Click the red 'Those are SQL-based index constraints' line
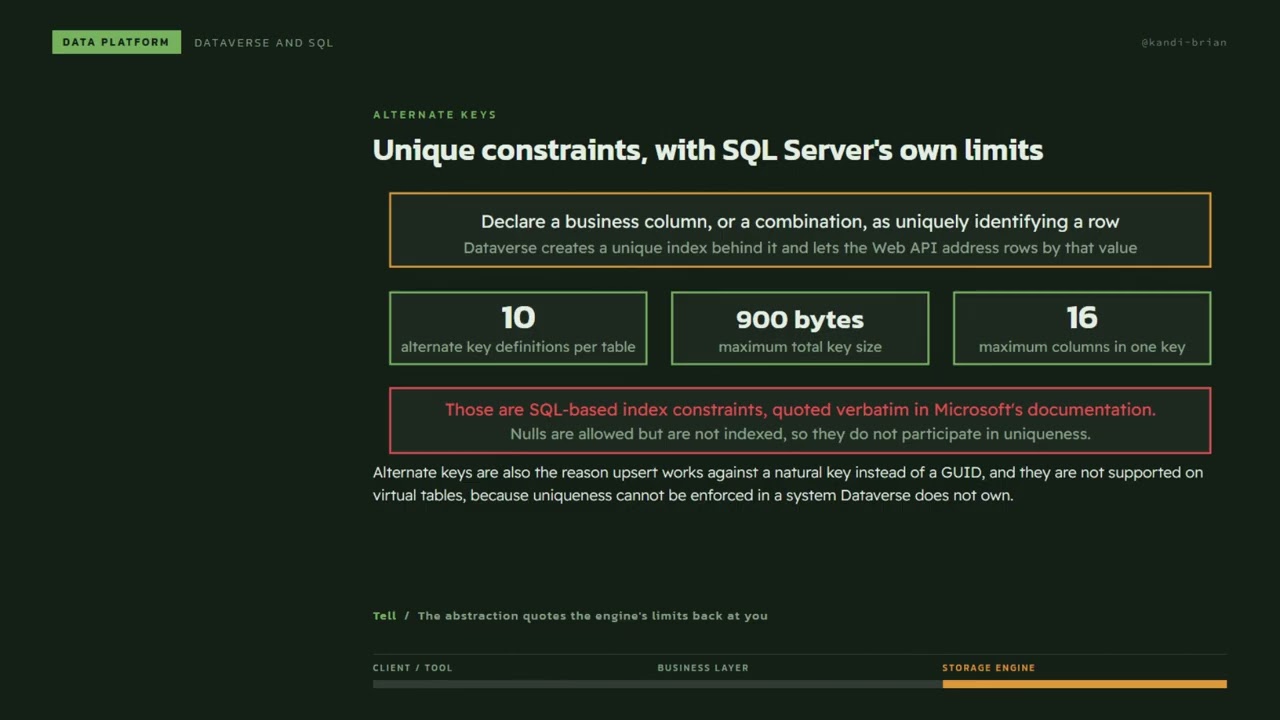1280x720 pixels. pos(800,409)
